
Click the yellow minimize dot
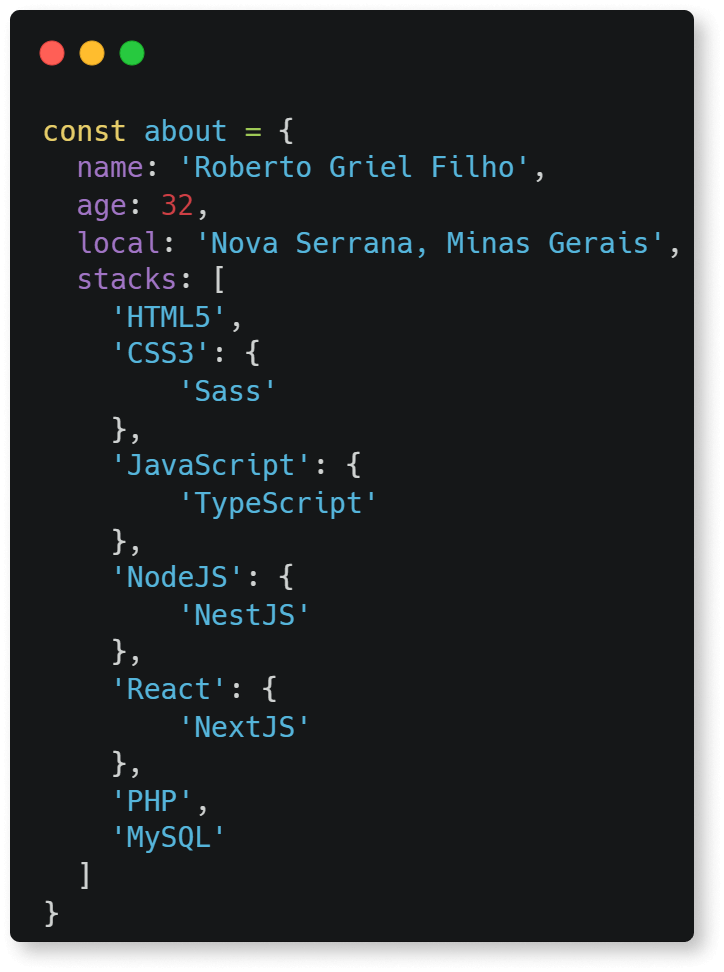92,53
